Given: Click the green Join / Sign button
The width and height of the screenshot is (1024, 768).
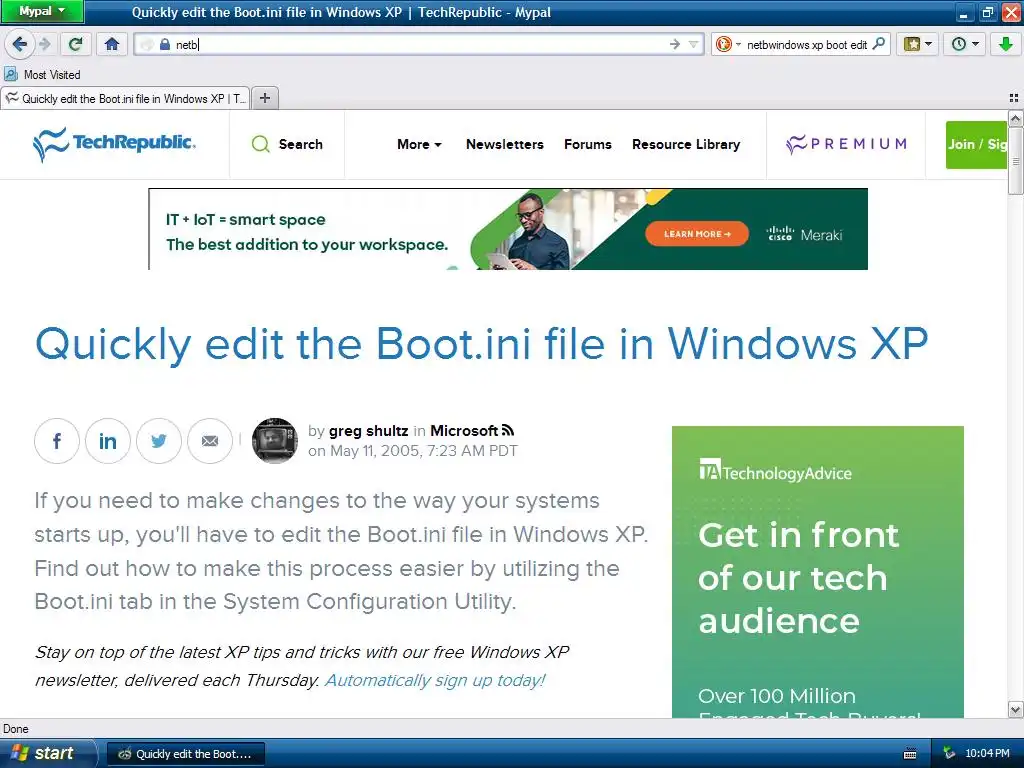Looking at the screenshot, I should (976, 144).
